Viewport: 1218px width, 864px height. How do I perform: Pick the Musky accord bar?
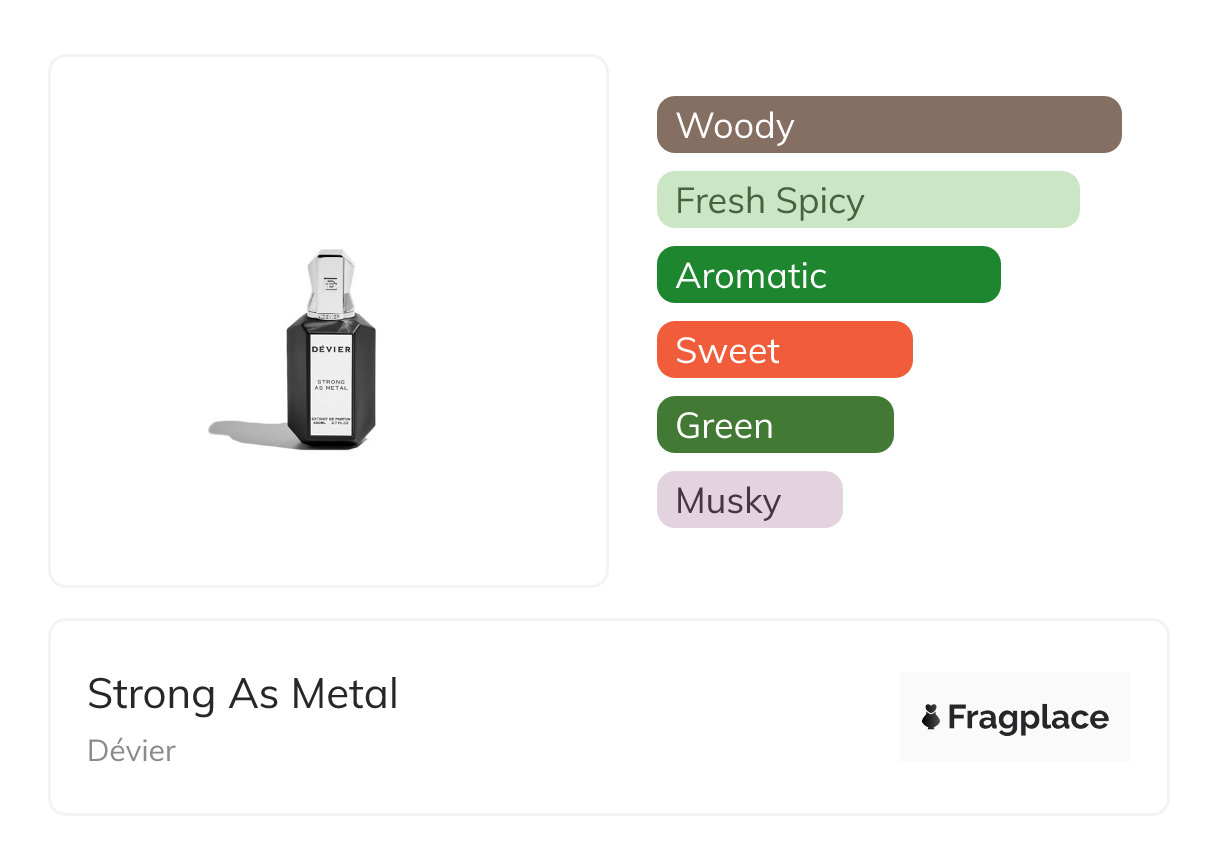[749, 500]
